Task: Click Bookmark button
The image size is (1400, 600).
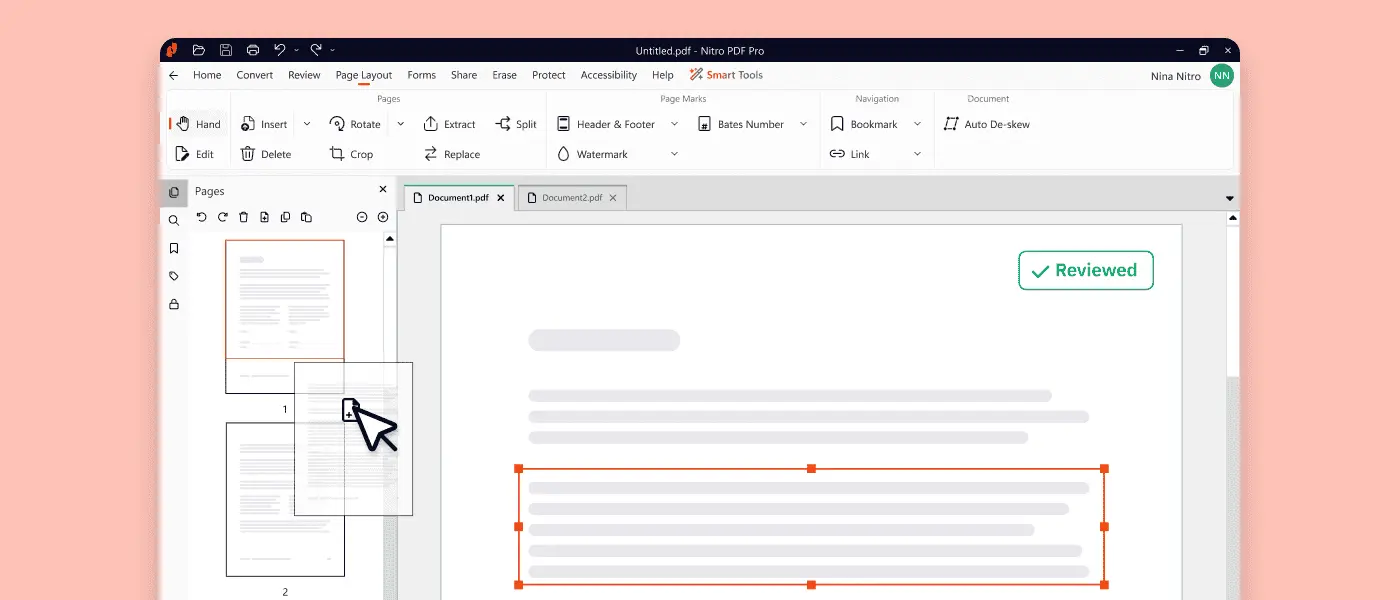Action: click(864, 124)
